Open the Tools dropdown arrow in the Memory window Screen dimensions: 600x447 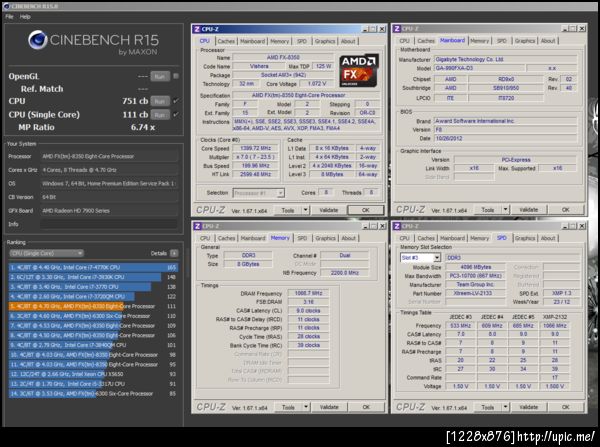[x=306, y=407]
